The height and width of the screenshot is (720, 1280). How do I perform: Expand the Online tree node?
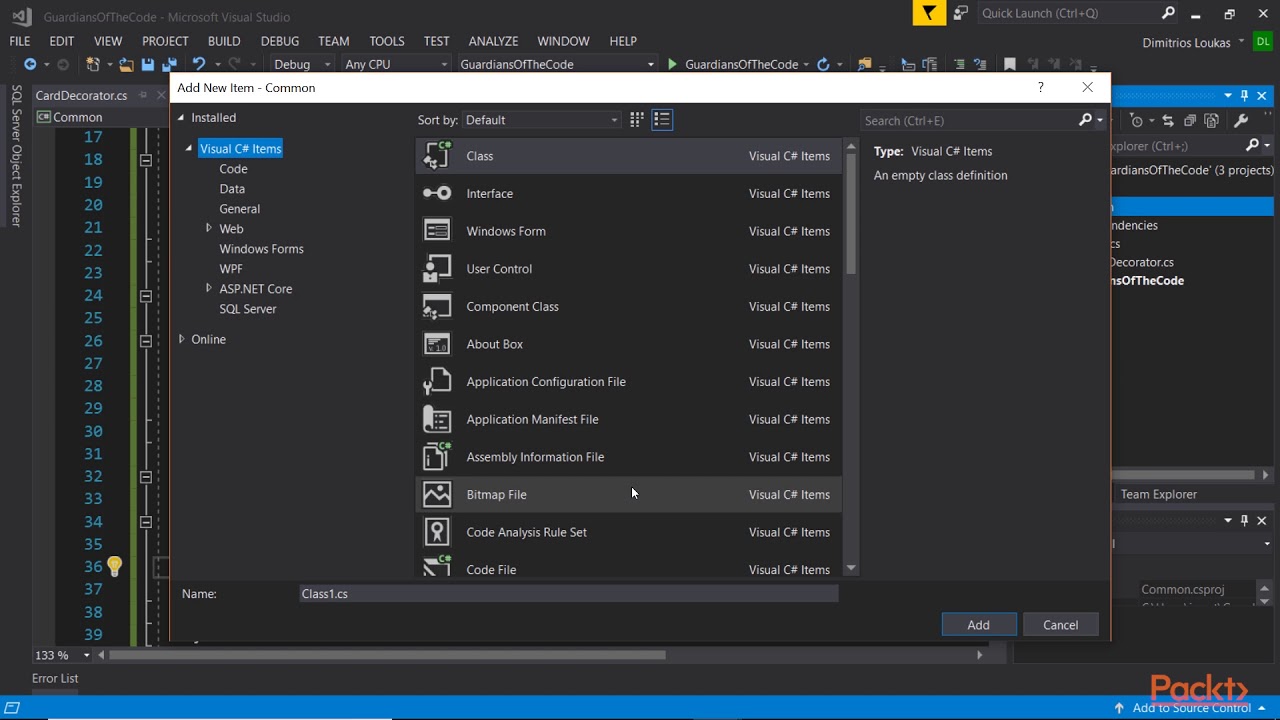tap(181, 339)
